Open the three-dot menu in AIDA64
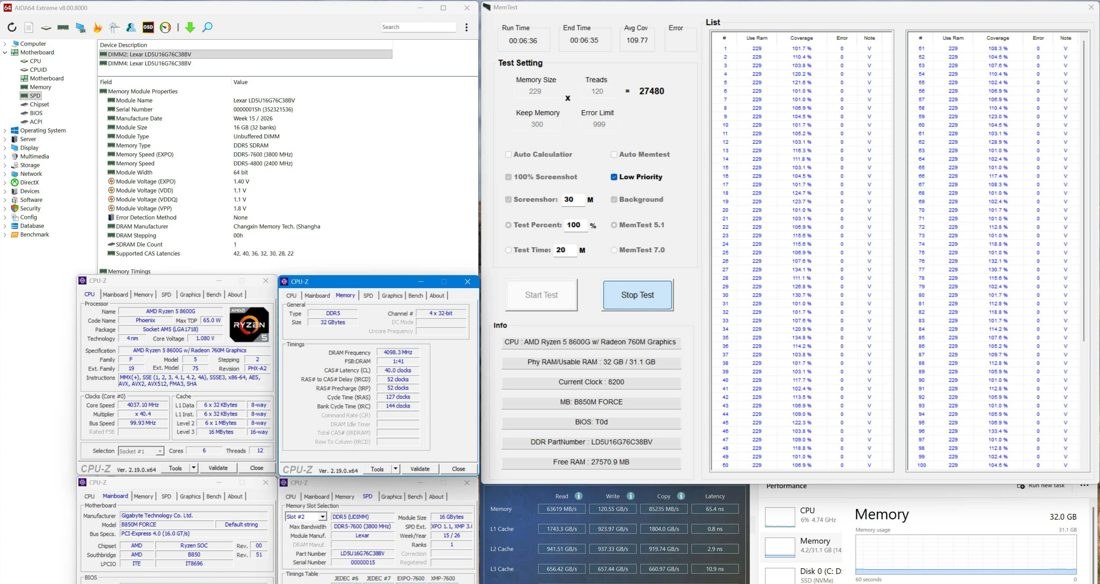This screenshot has width=1100, height=584. (x=467, y=27)
